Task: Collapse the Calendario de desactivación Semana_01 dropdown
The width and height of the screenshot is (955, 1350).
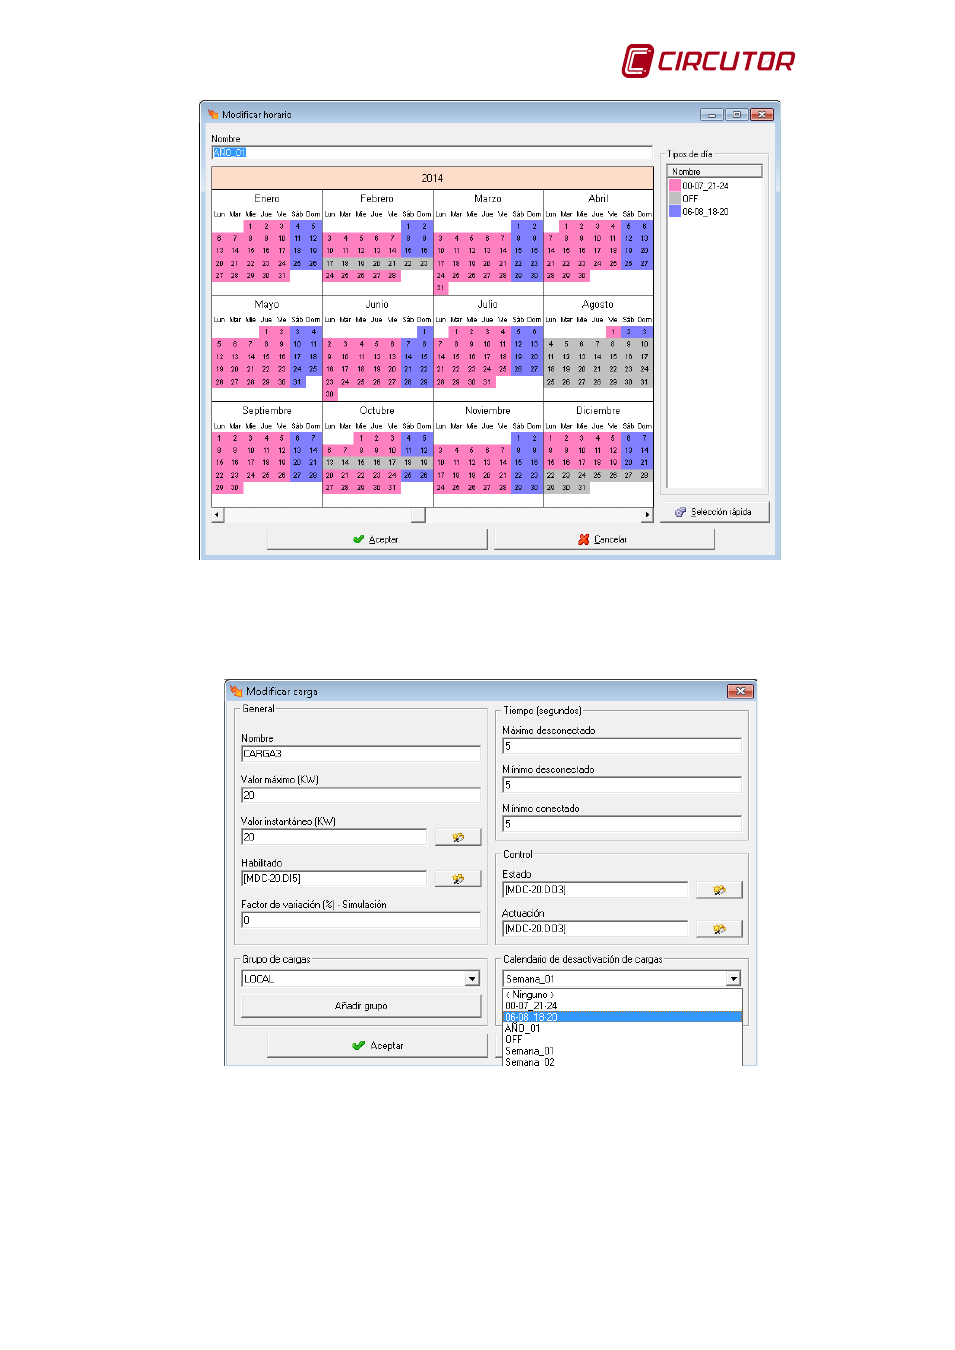Action: pyautogui.click(x=734, y=979)
